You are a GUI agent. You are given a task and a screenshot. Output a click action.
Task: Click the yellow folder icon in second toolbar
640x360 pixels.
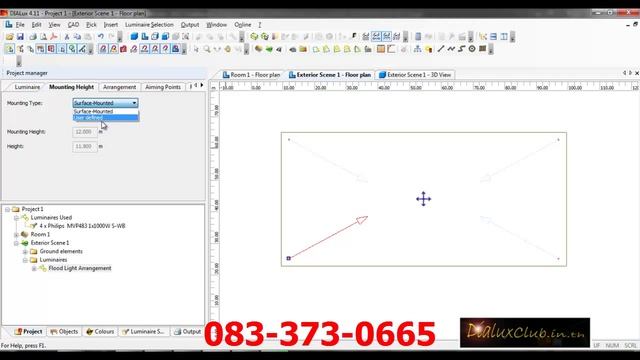click(x=303, y=49)
